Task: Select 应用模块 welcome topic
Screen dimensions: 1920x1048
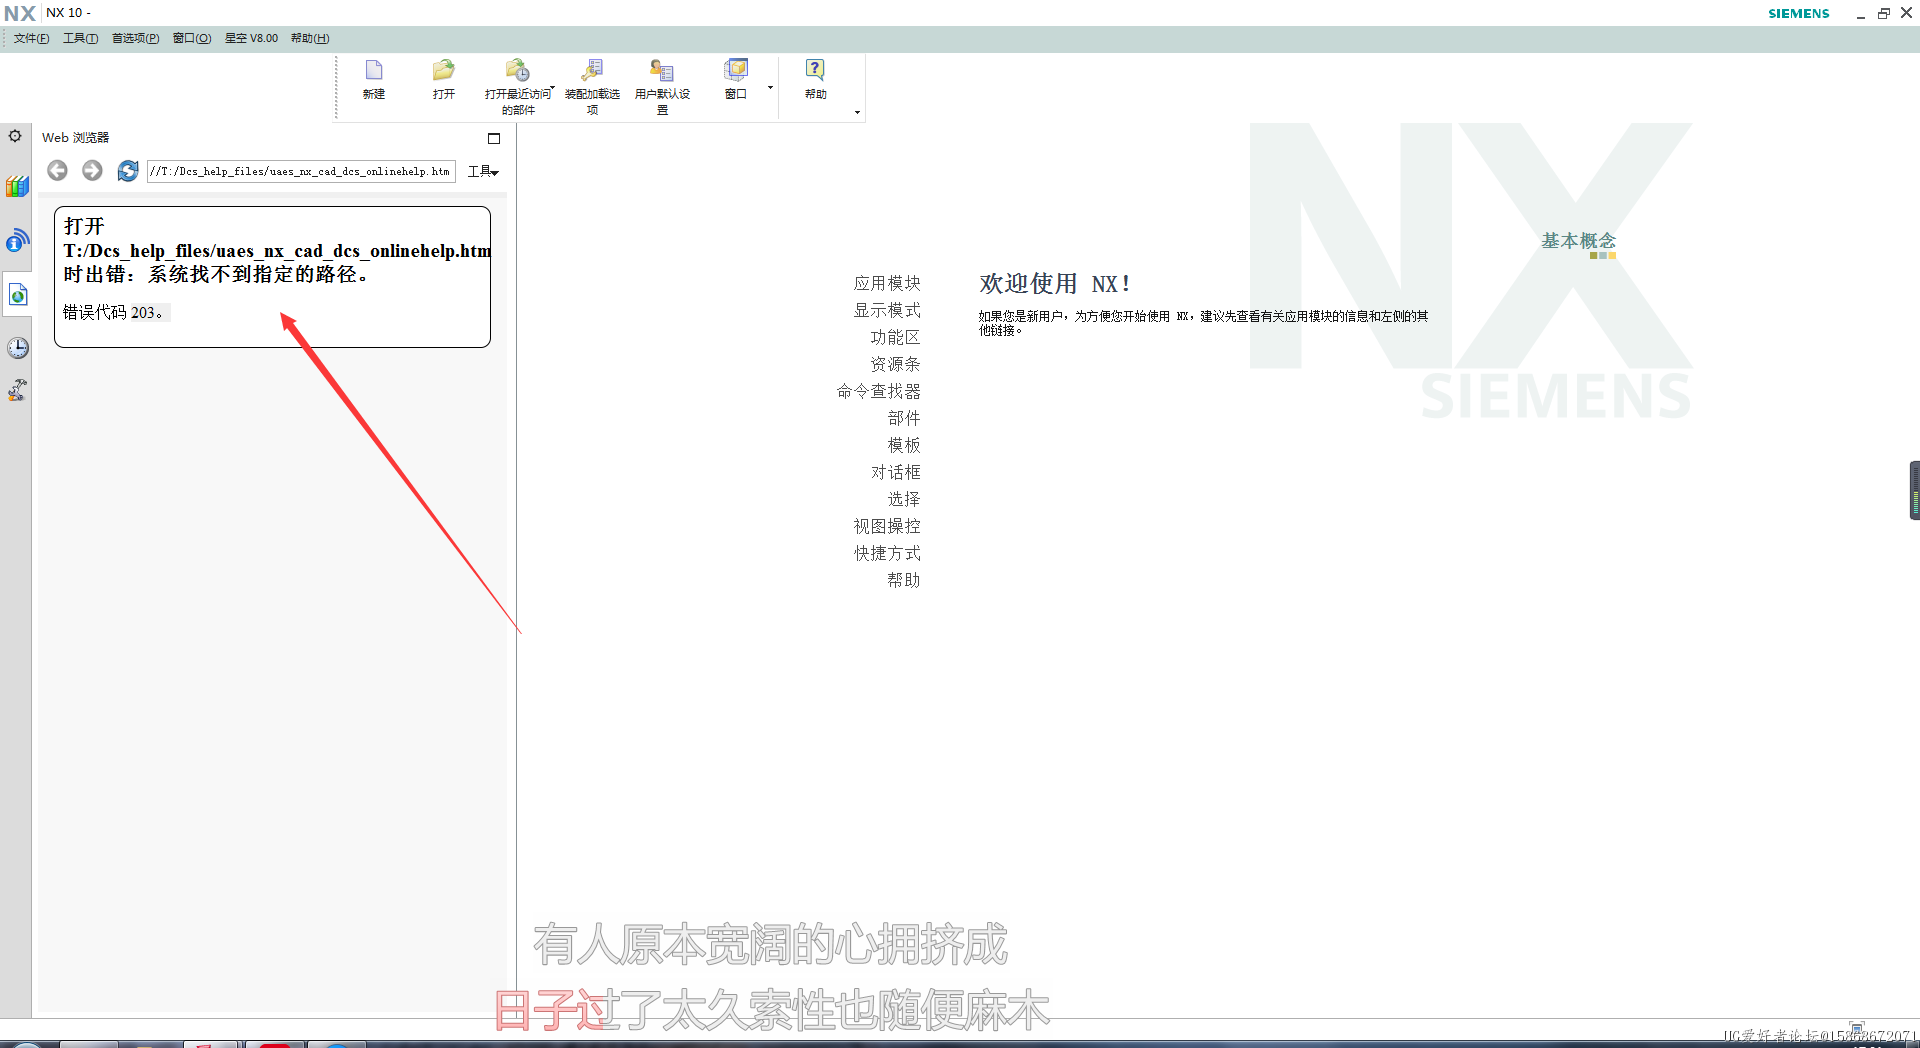Action: [887, 283]
